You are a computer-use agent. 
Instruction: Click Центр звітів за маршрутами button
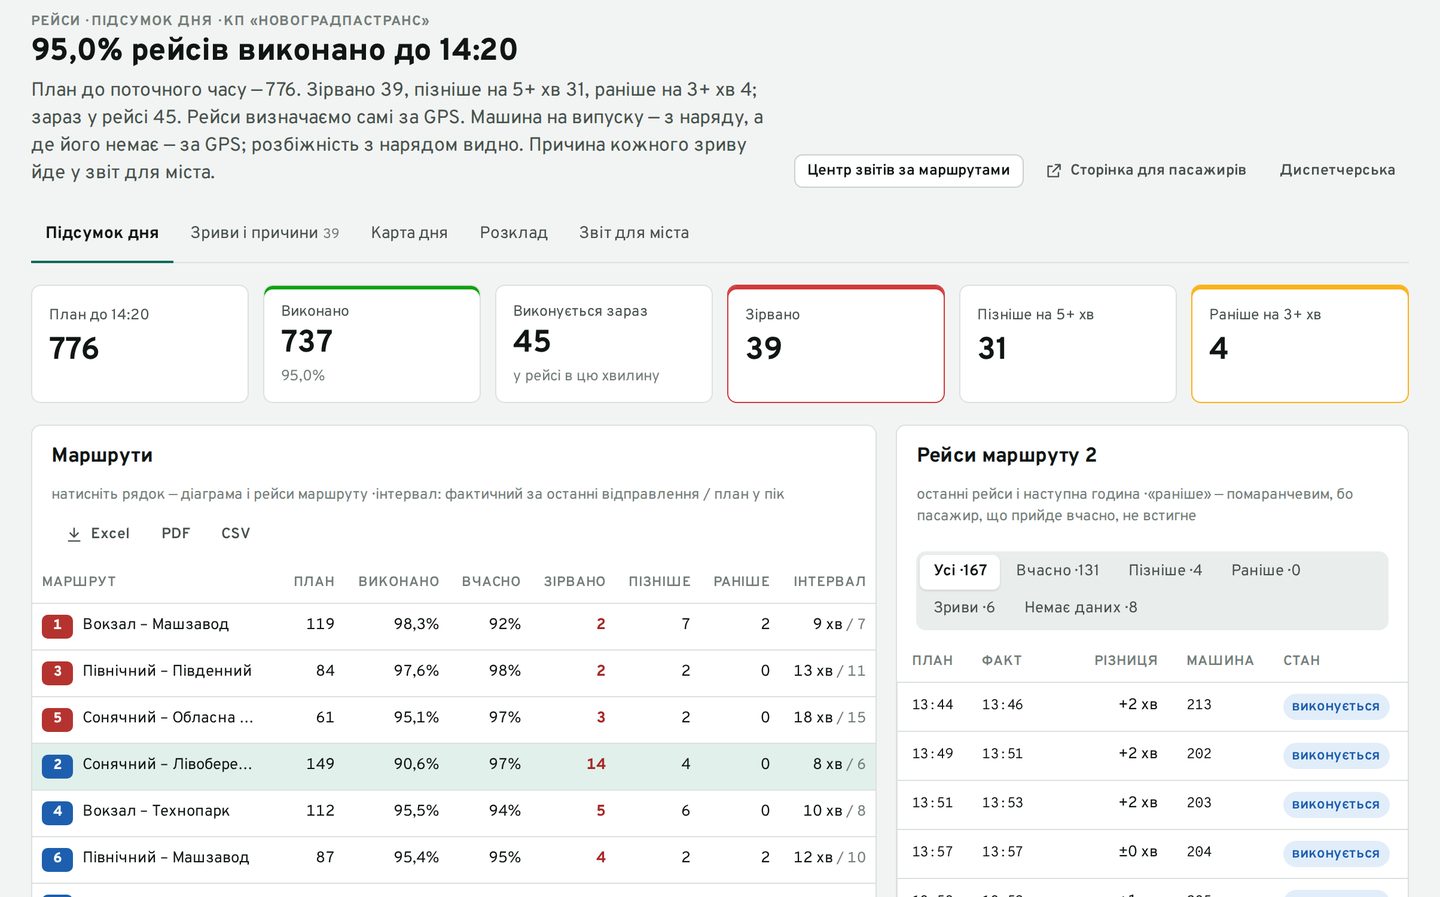coord(909,171)
